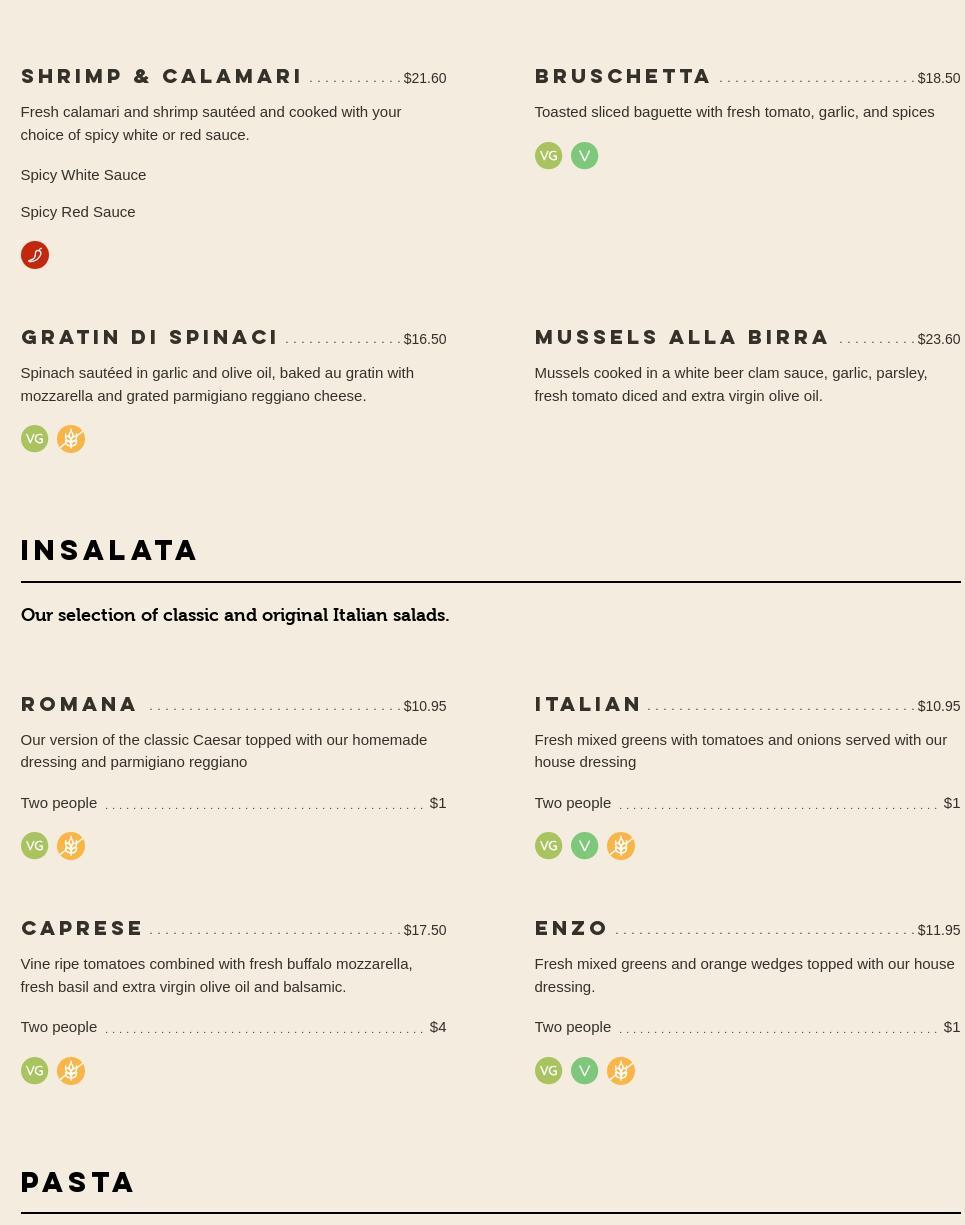Click the Insalata section heading
The image size is (965, 1225).
click(110, 551)
